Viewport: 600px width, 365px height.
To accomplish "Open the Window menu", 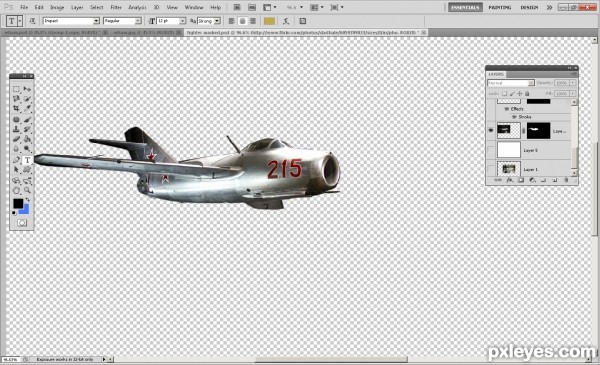I will 194,7.
